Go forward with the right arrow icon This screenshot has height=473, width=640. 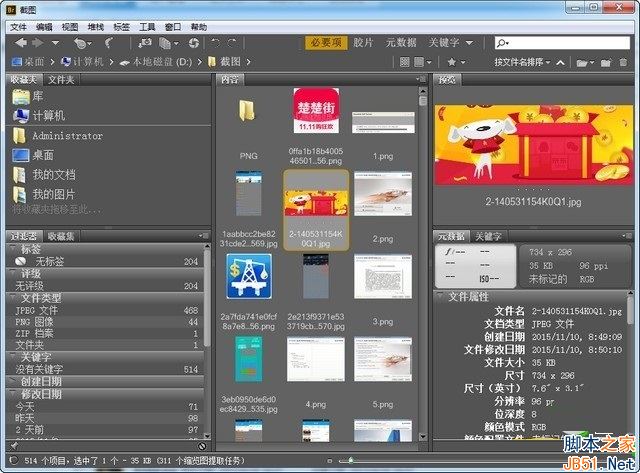[x=38, y=42]
